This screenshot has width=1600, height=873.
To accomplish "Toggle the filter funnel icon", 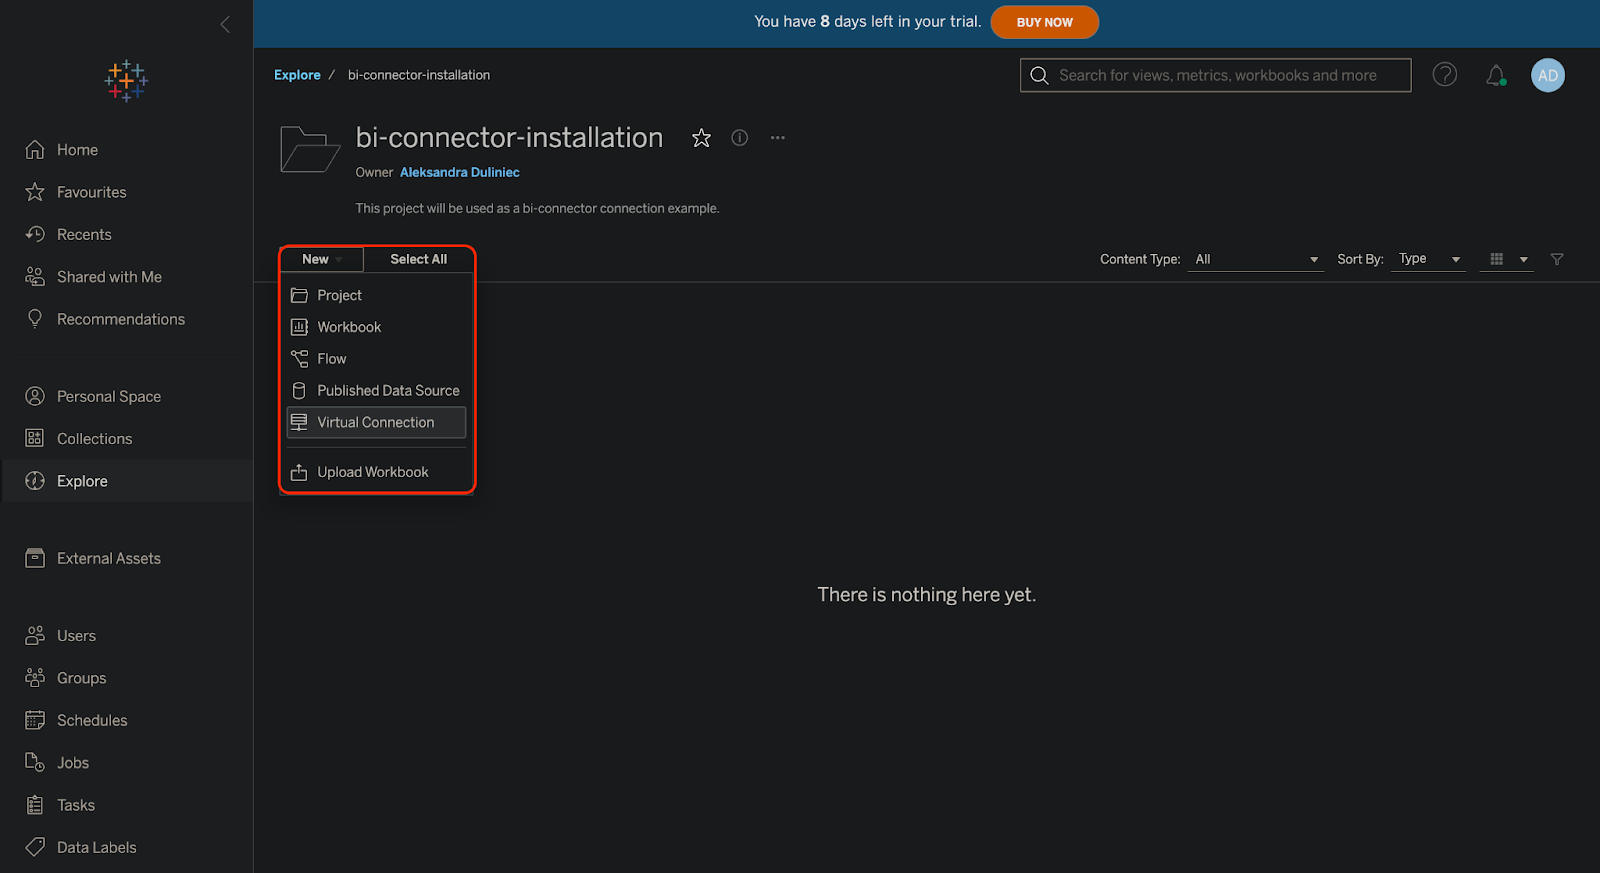I will coord(1557,259).
